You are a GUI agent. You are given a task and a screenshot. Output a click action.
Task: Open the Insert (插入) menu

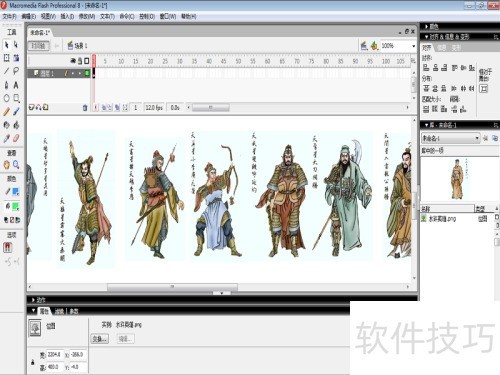click(67, 16)
